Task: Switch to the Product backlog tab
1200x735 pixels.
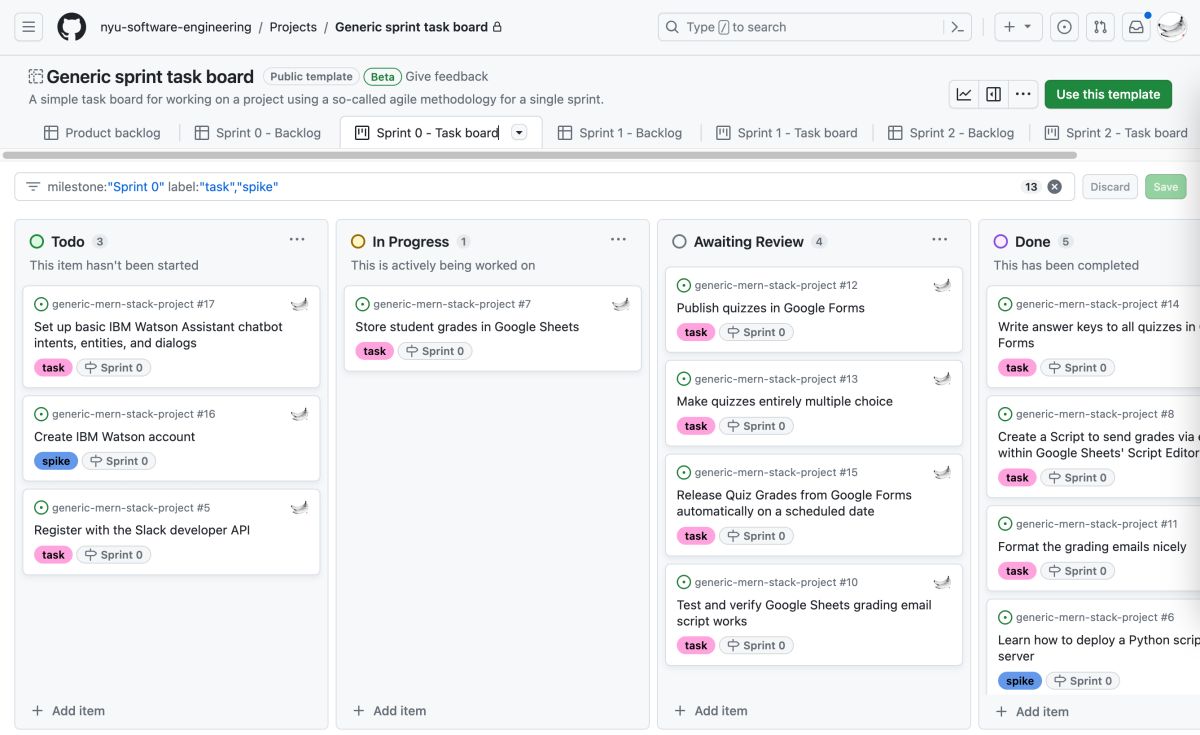Action: point(102,133)
